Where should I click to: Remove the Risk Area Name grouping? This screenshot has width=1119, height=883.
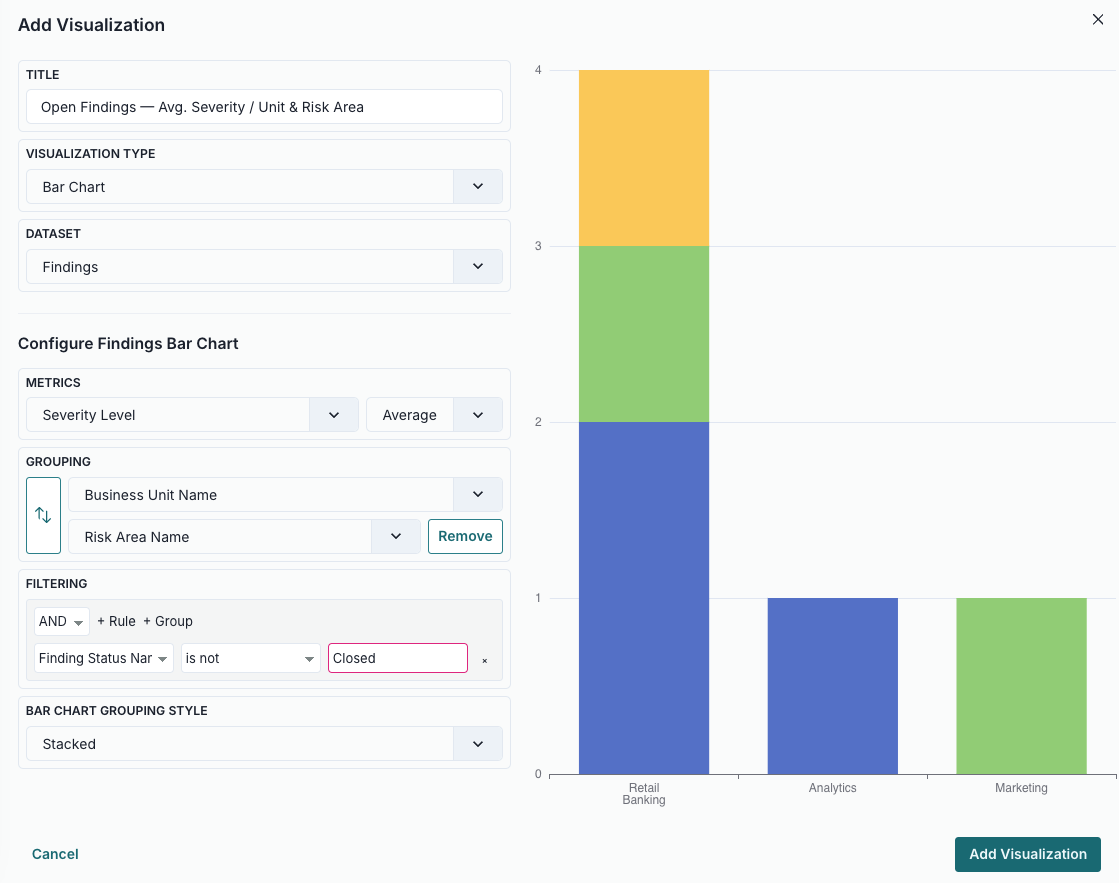point(465,536)
